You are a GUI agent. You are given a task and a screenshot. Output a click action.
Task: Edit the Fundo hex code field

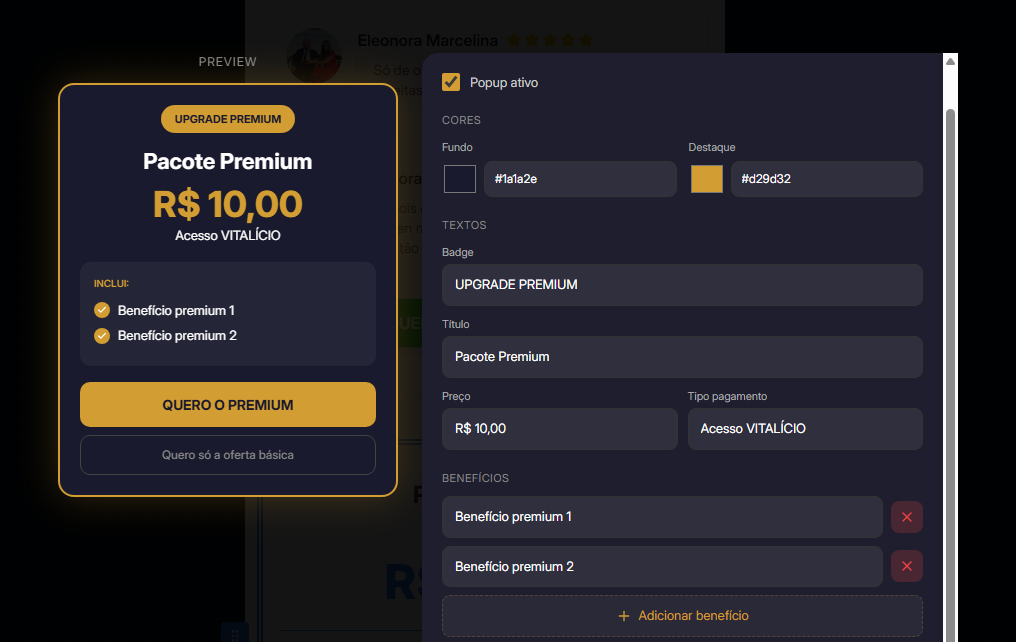pos(580,179)
